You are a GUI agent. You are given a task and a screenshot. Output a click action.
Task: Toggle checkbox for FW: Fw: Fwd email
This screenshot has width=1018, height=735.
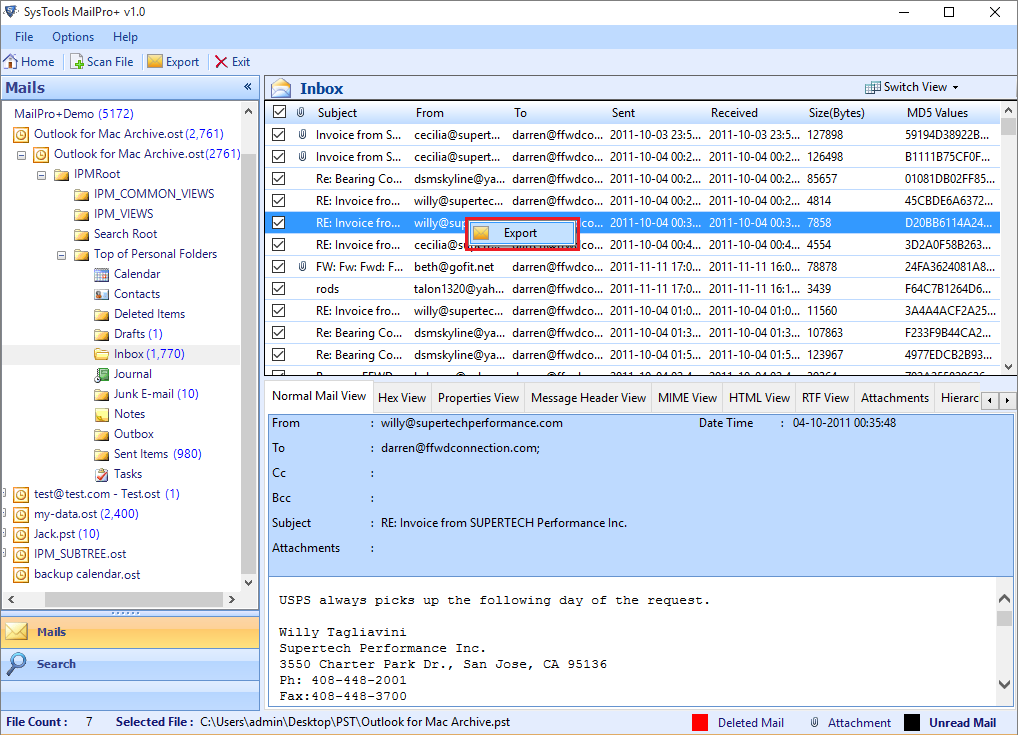(x=279, y=266)
